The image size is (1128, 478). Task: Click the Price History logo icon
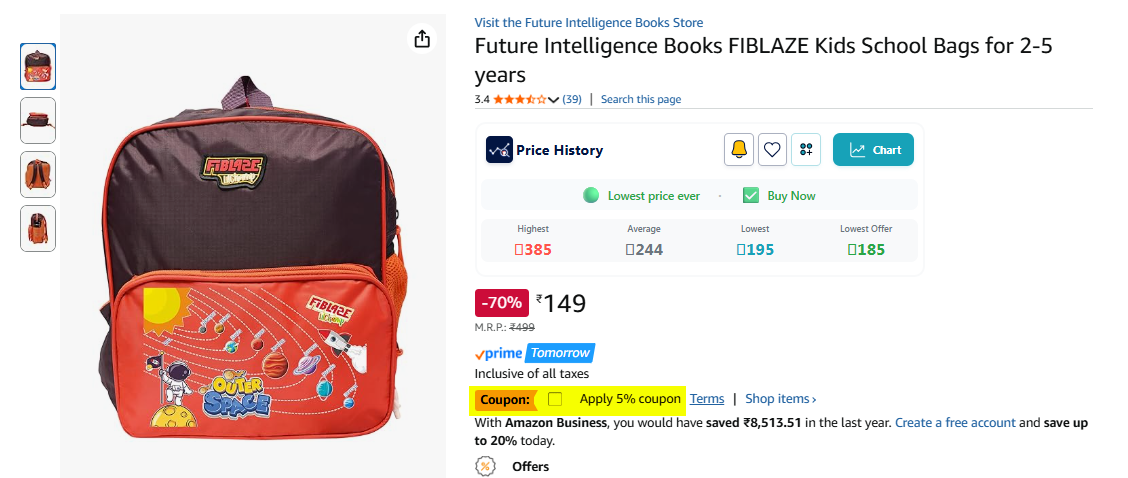click(499, 150)
